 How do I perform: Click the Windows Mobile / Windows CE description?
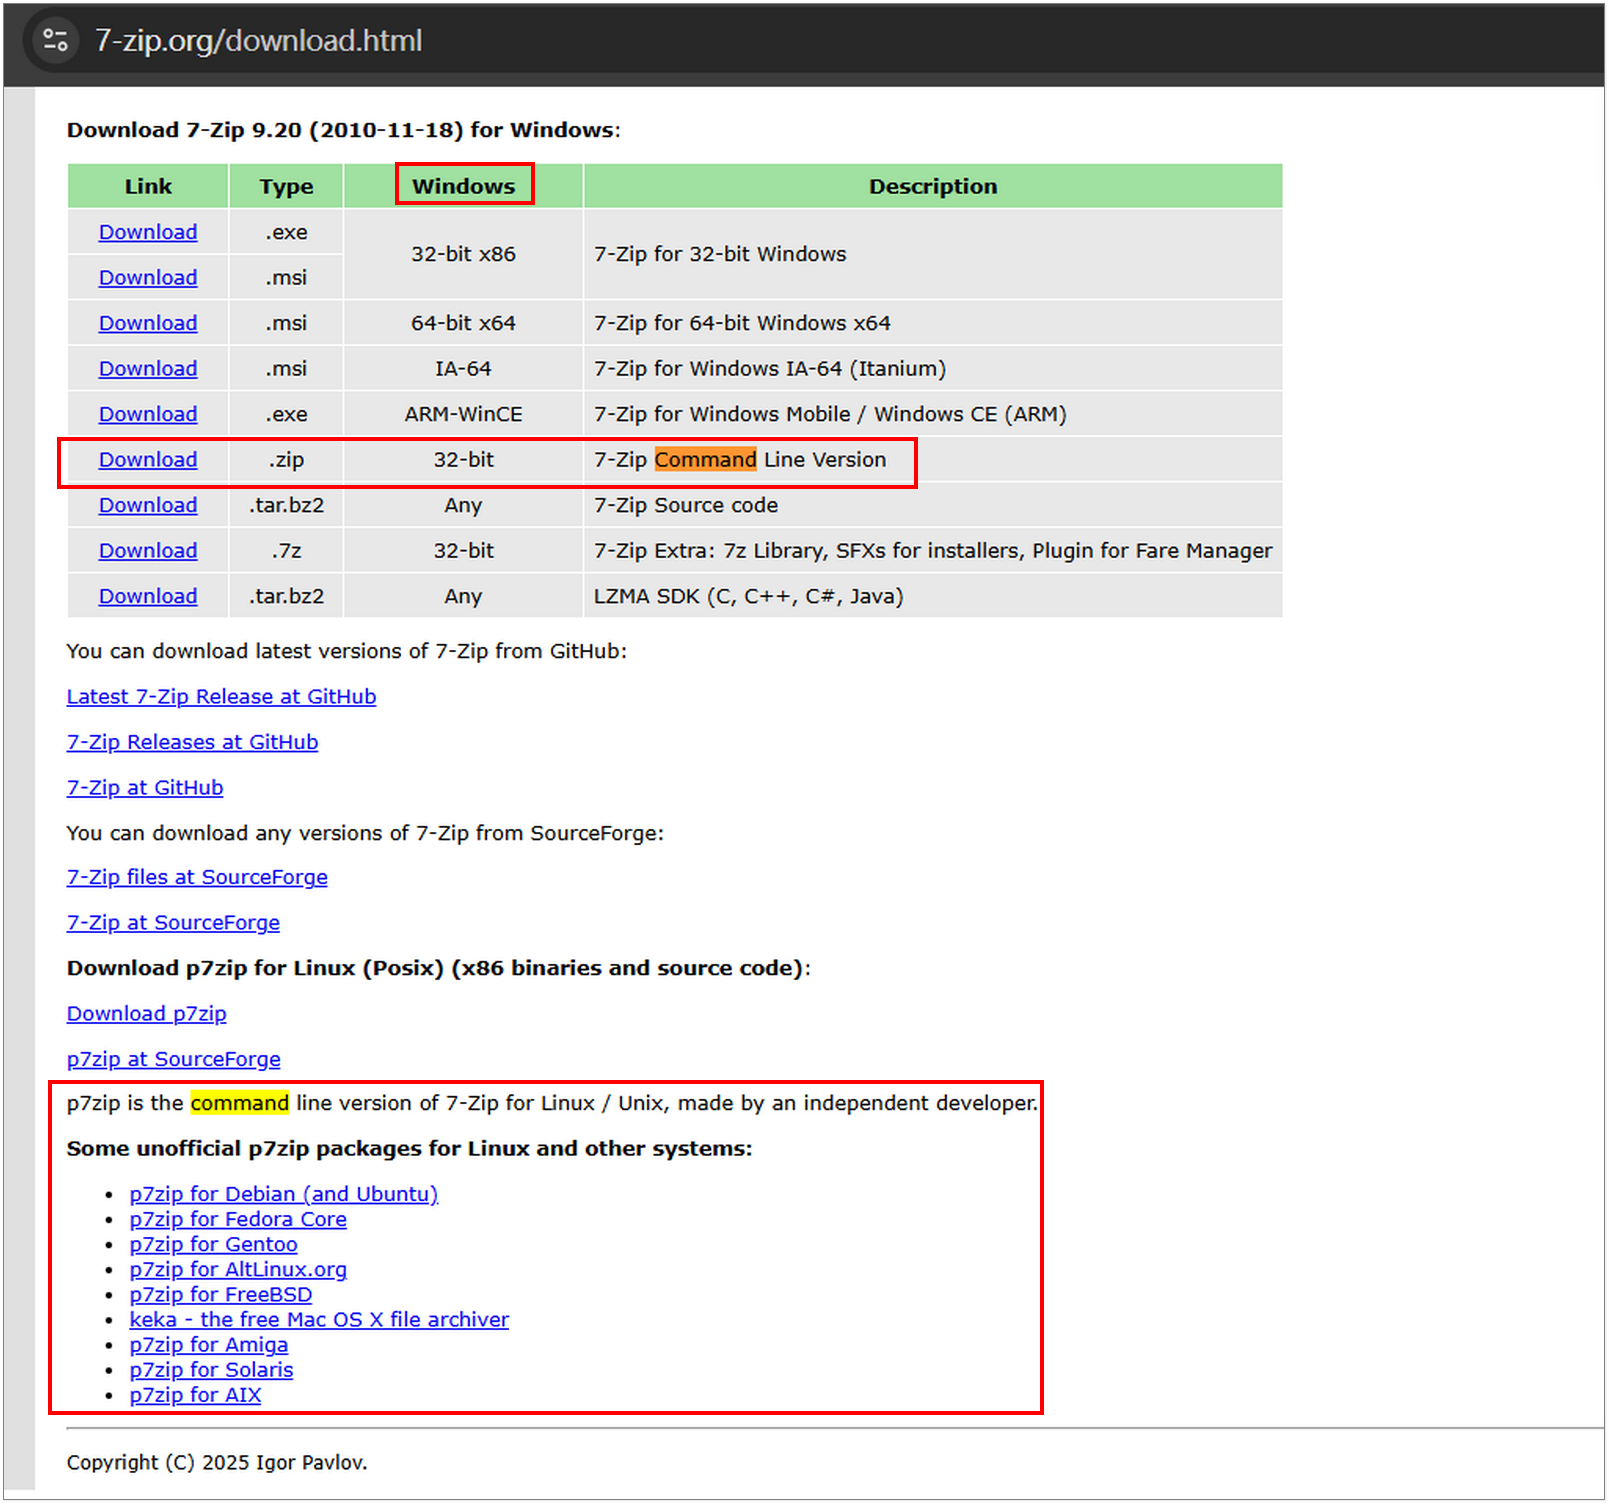point(830,414)
